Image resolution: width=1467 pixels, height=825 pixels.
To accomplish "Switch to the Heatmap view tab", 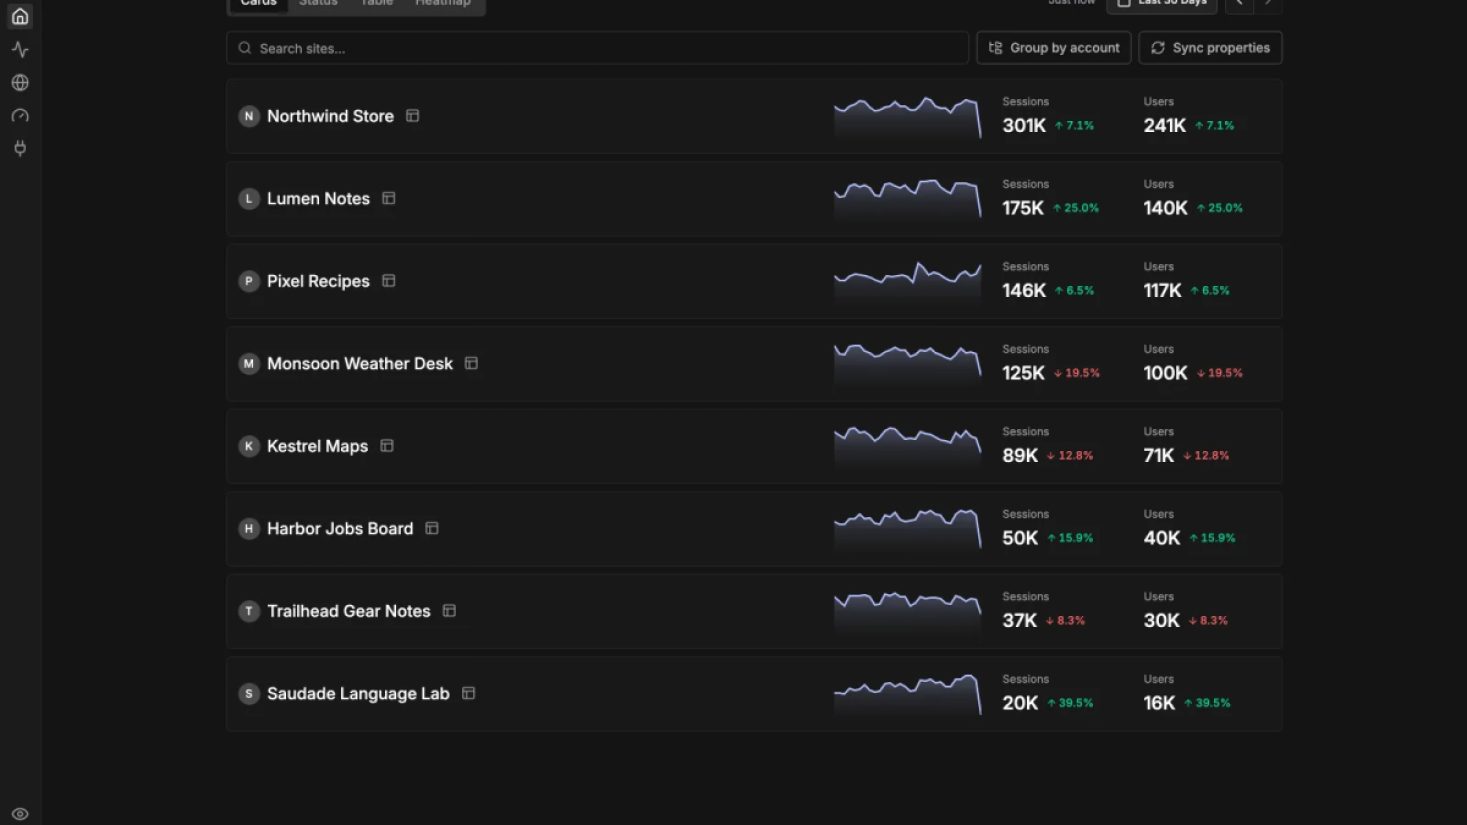I will tap(443, 4).
